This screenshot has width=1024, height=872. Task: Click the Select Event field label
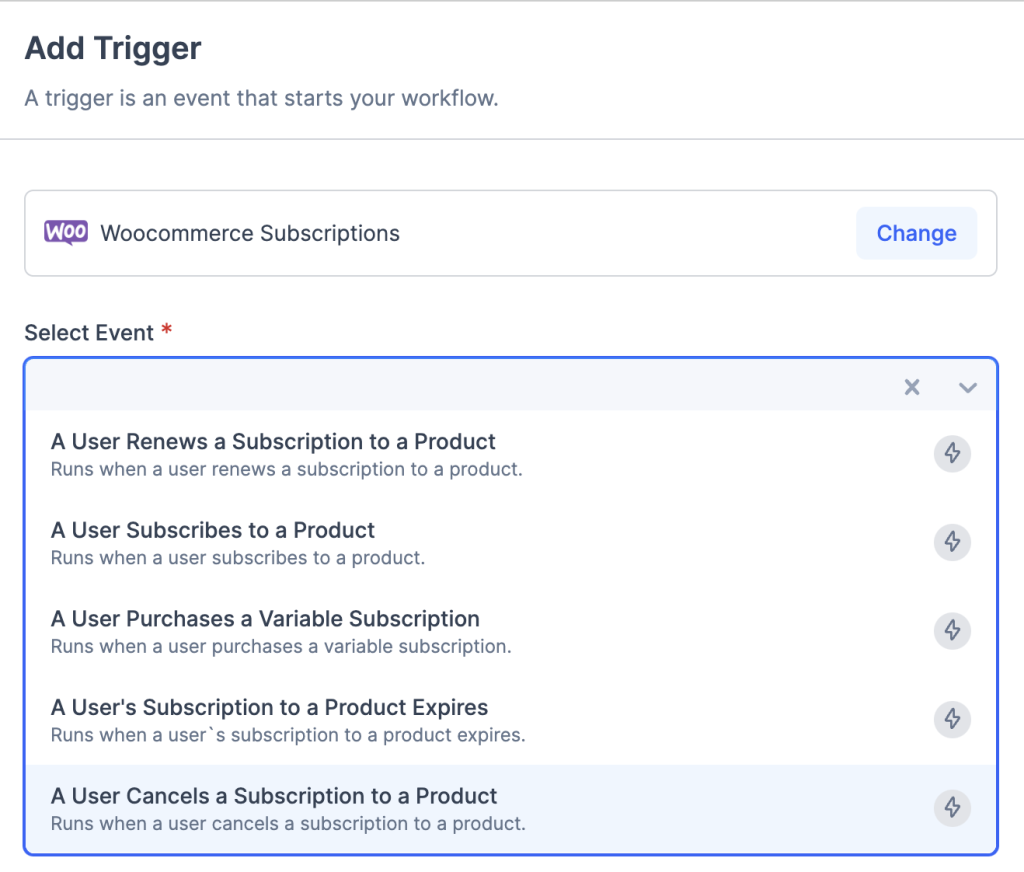point(89,333)
